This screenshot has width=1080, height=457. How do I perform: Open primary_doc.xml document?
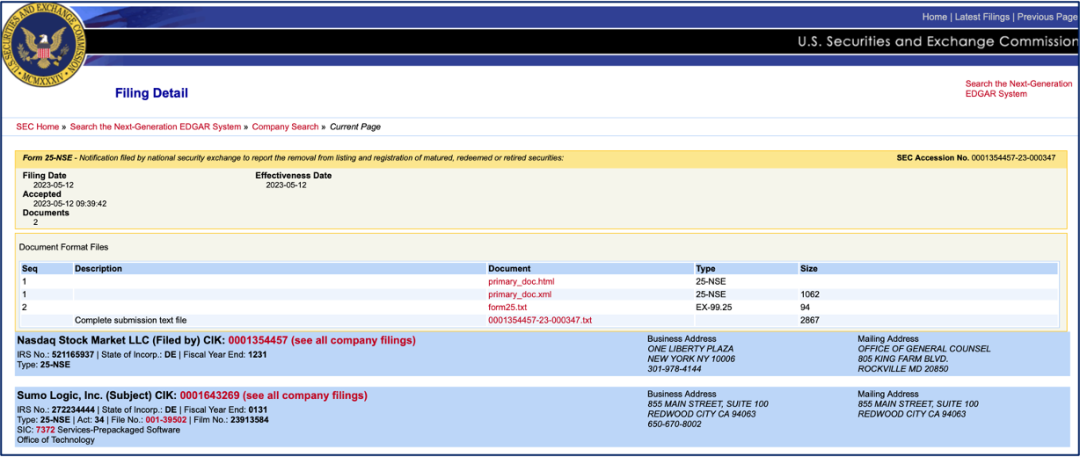click(519, 294)
